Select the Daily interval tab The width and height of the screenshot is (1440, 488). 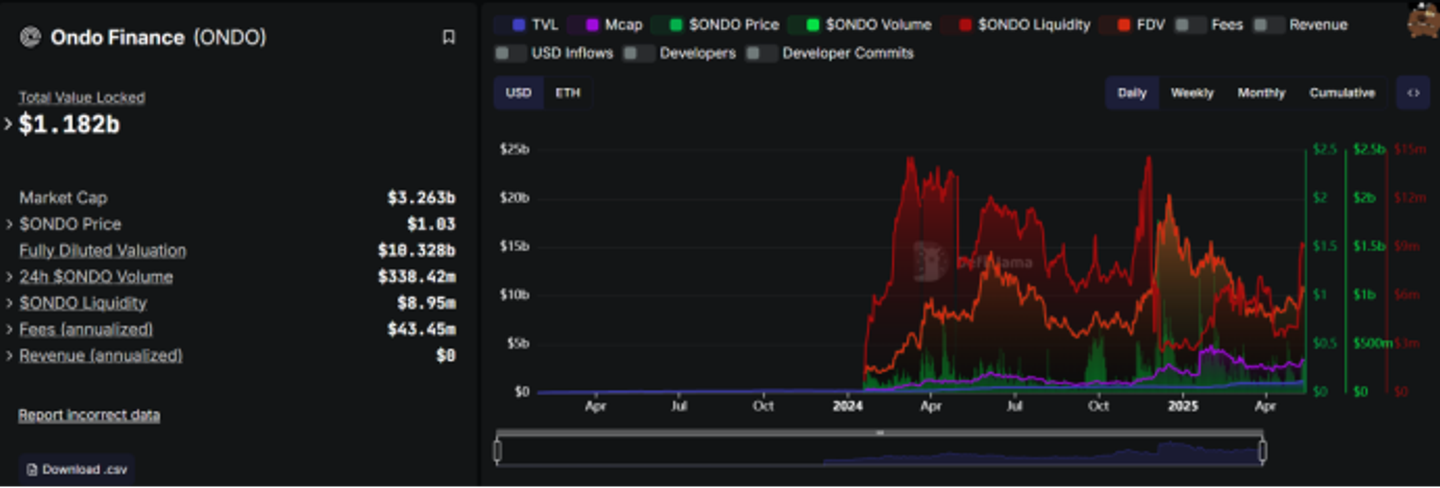click(1132, 93)
